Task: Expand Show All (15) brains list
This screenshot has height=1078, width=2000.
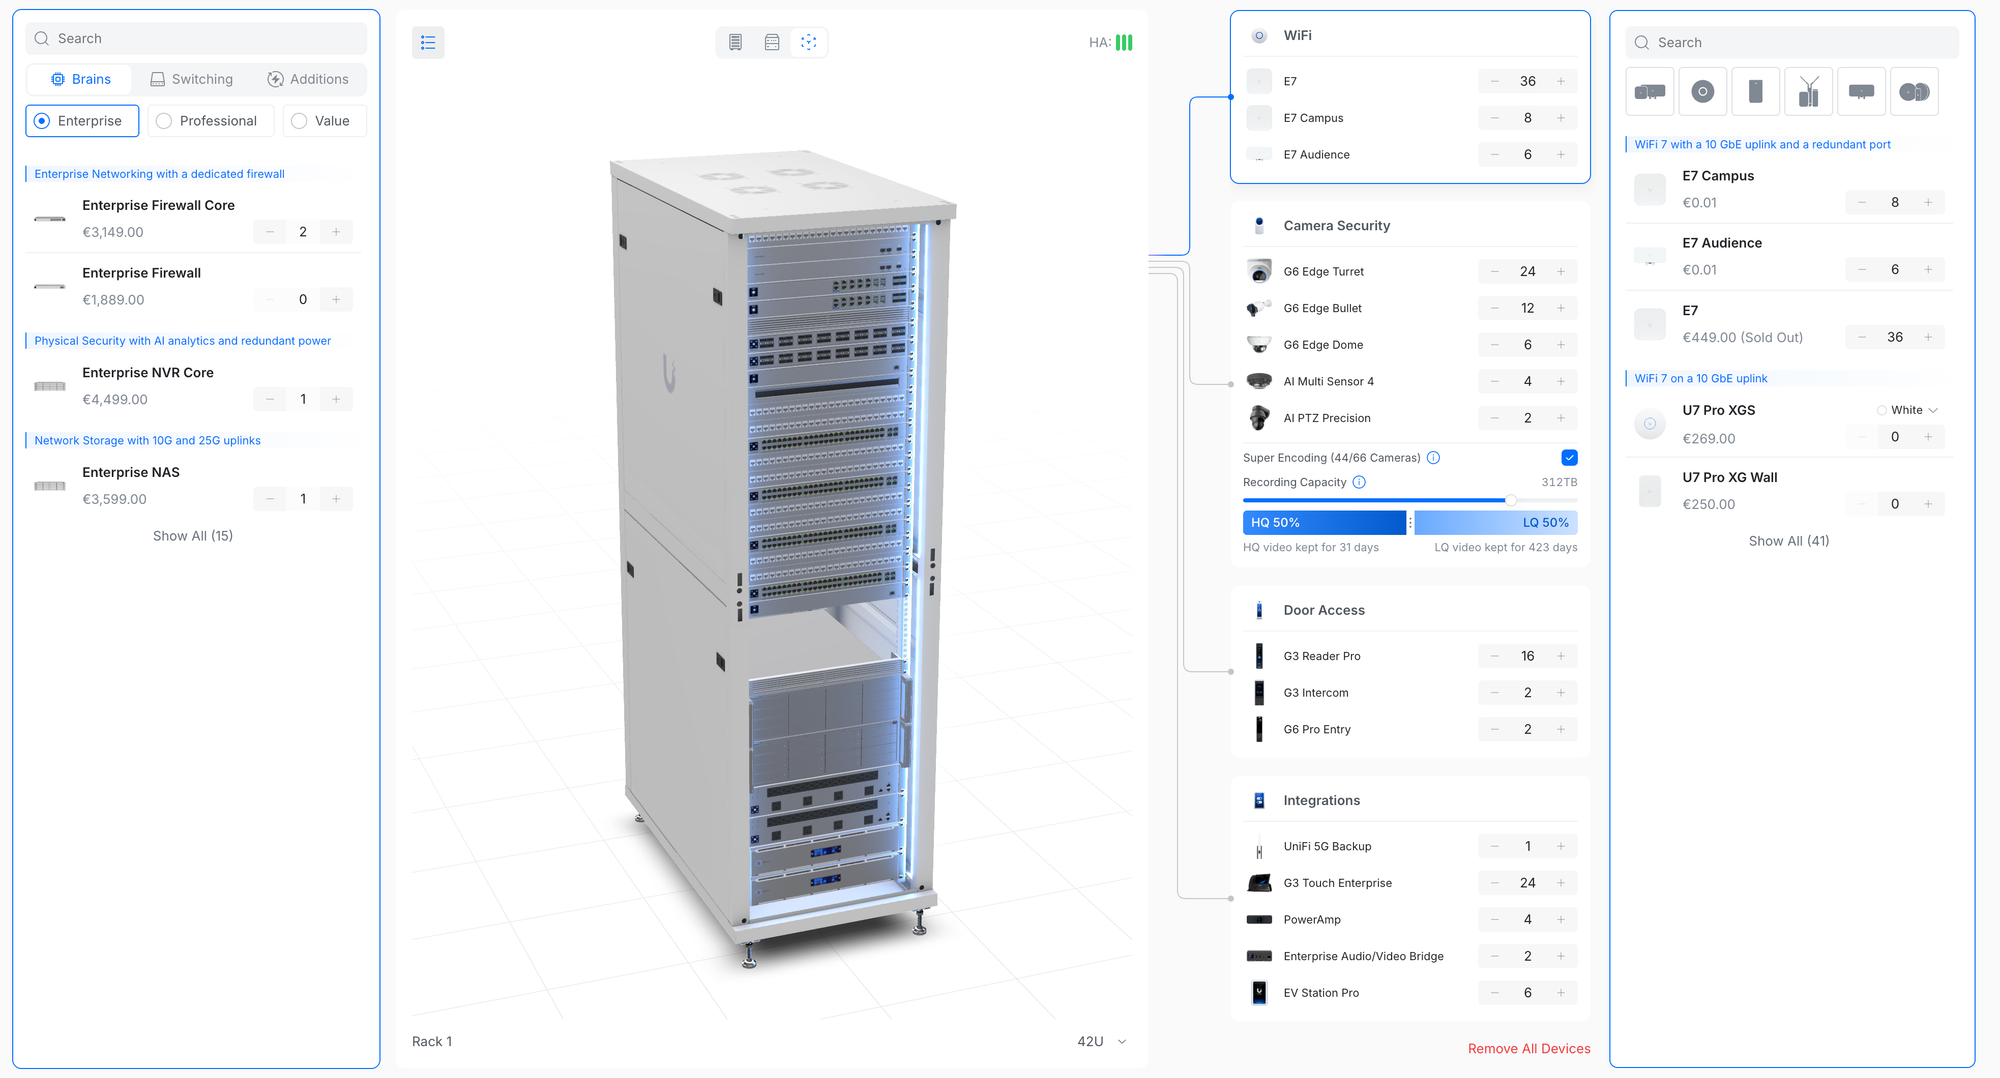Action: (x=193, y=536)
